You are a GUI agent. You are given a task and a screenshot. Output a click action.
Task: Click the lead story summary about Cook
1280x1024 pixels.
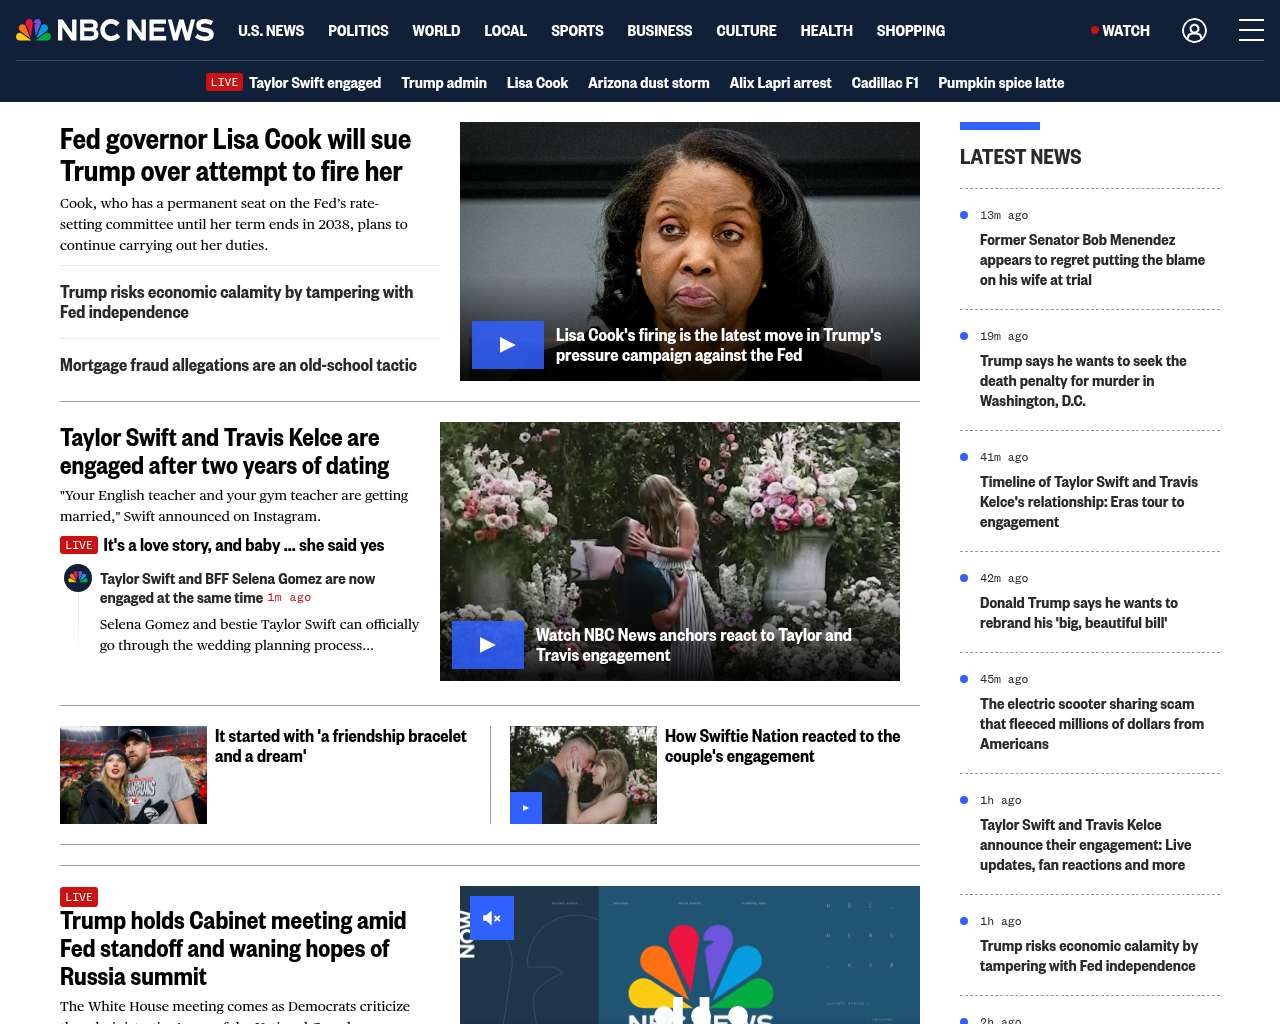(x=234, y=224)
